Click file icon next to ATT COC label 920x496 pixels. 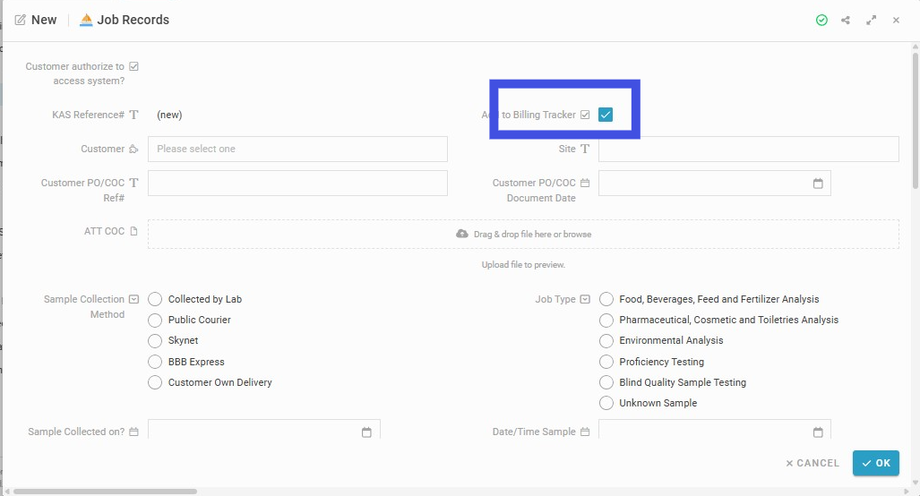(134, 231)
